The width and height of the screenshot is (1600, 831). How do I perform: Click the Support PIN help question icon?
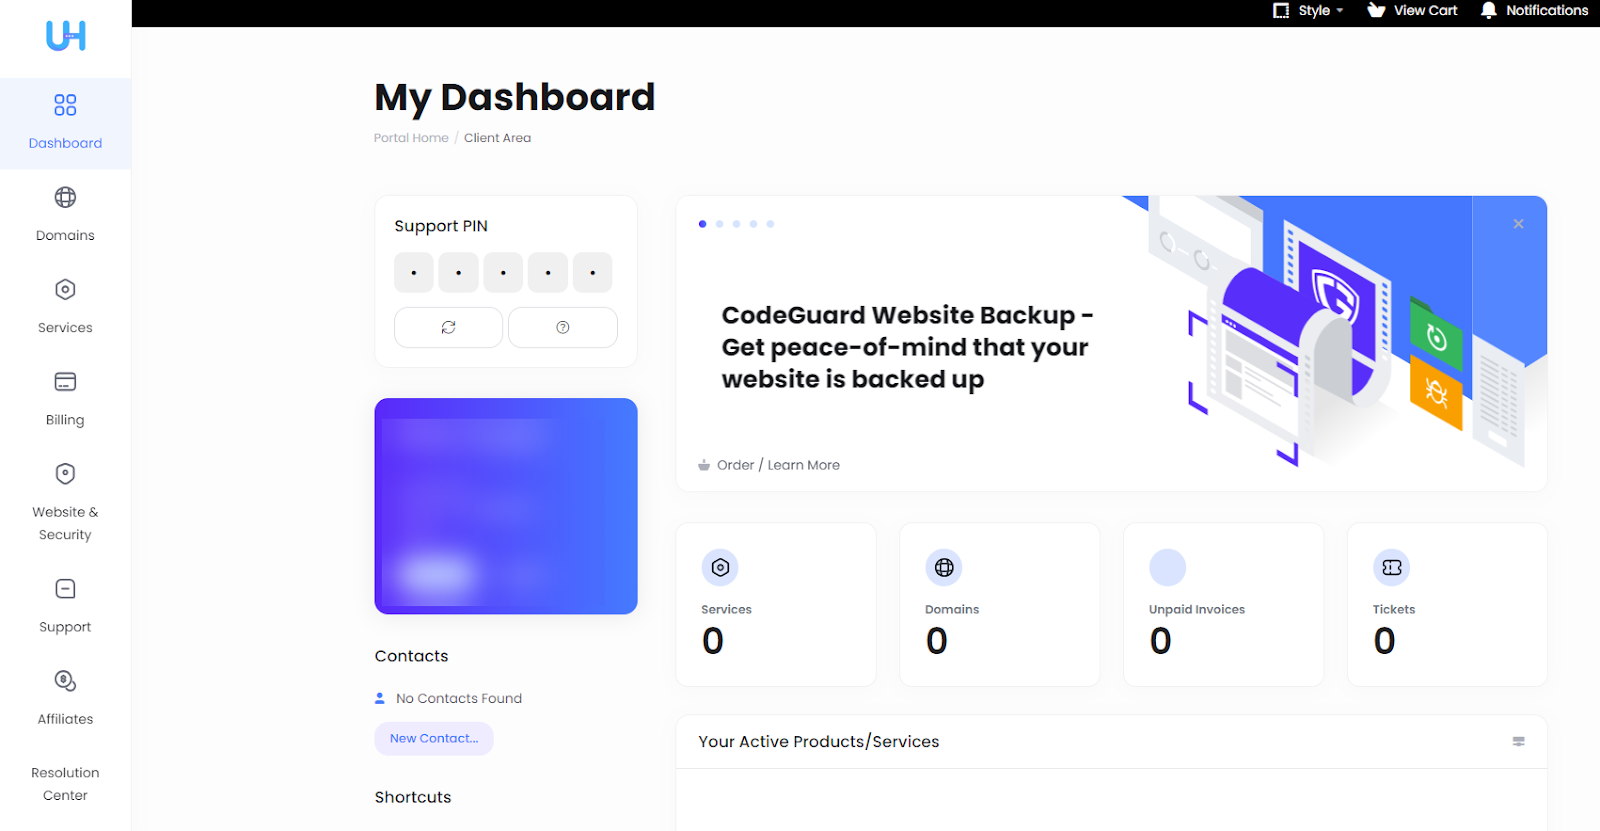[x=563, y=327]
